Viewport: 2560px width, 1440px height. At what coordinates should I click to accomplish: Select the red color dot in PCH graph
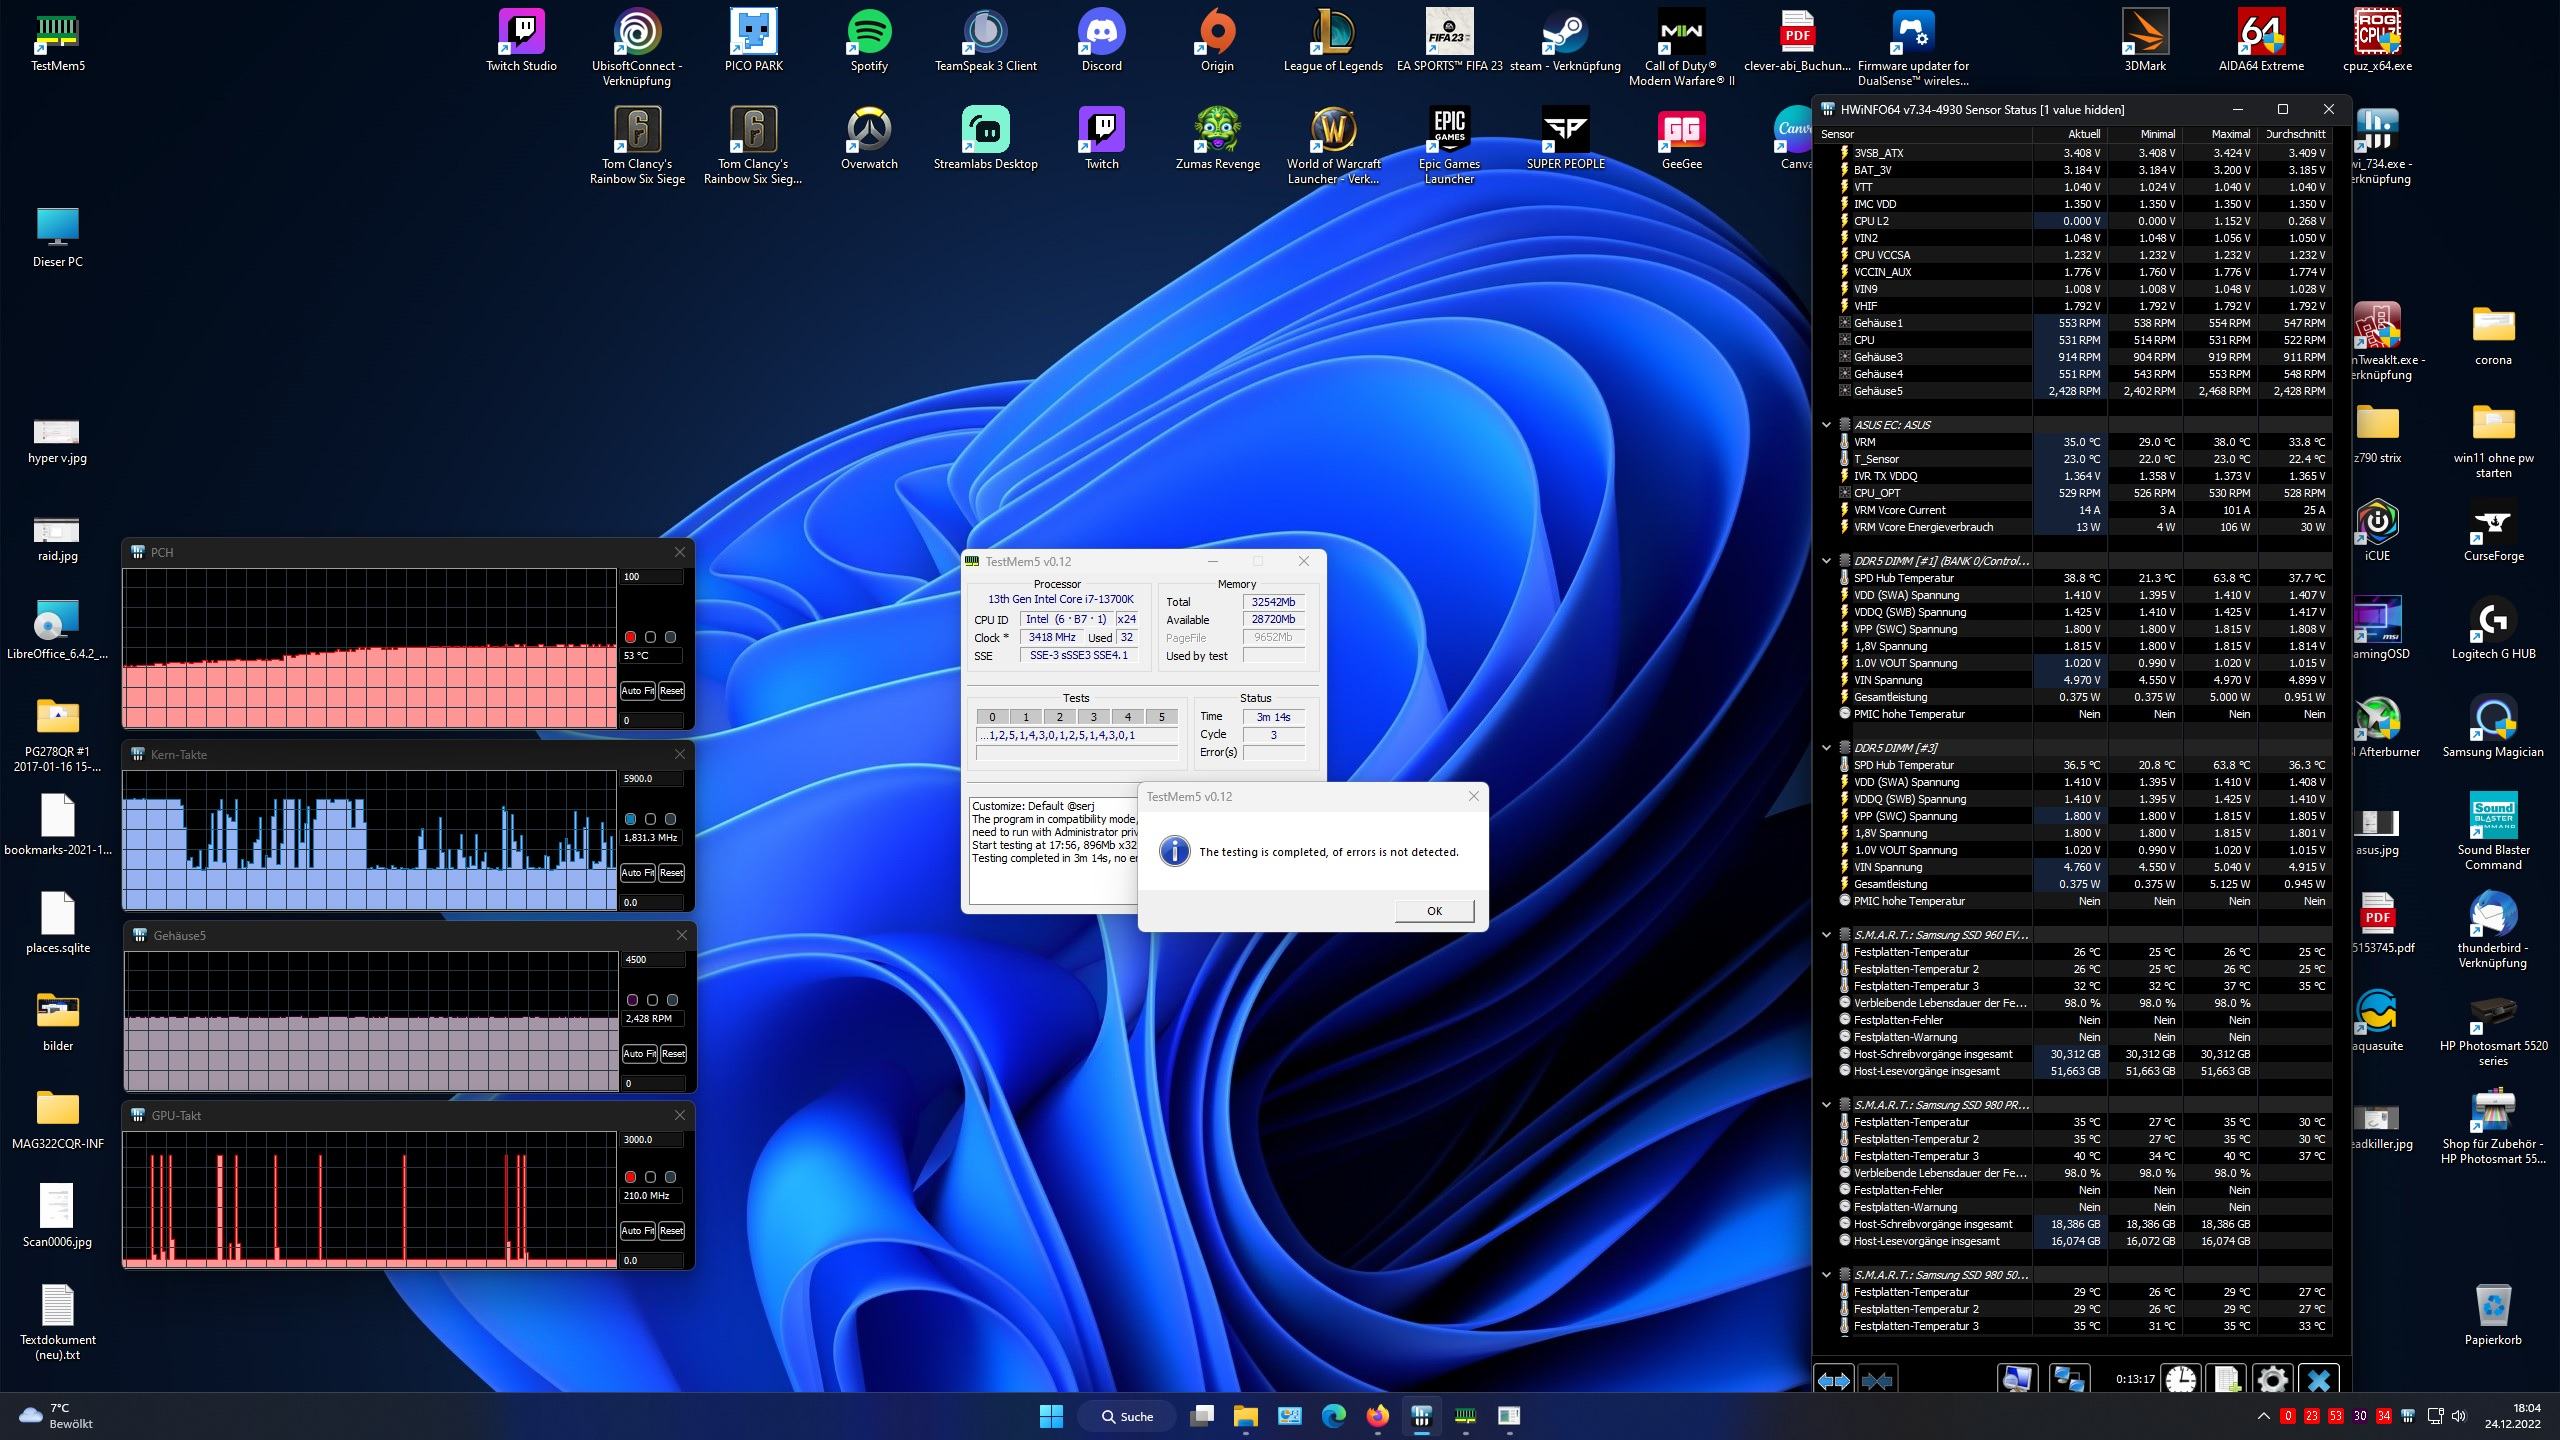[630, 637]
